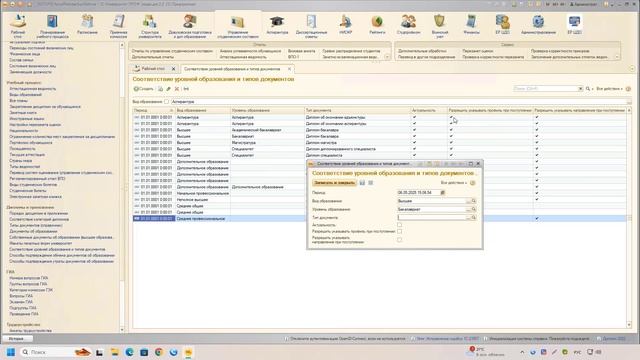Open the calendar picker for the Период field
The image size is (640, 360).
[x=443, y=192]
